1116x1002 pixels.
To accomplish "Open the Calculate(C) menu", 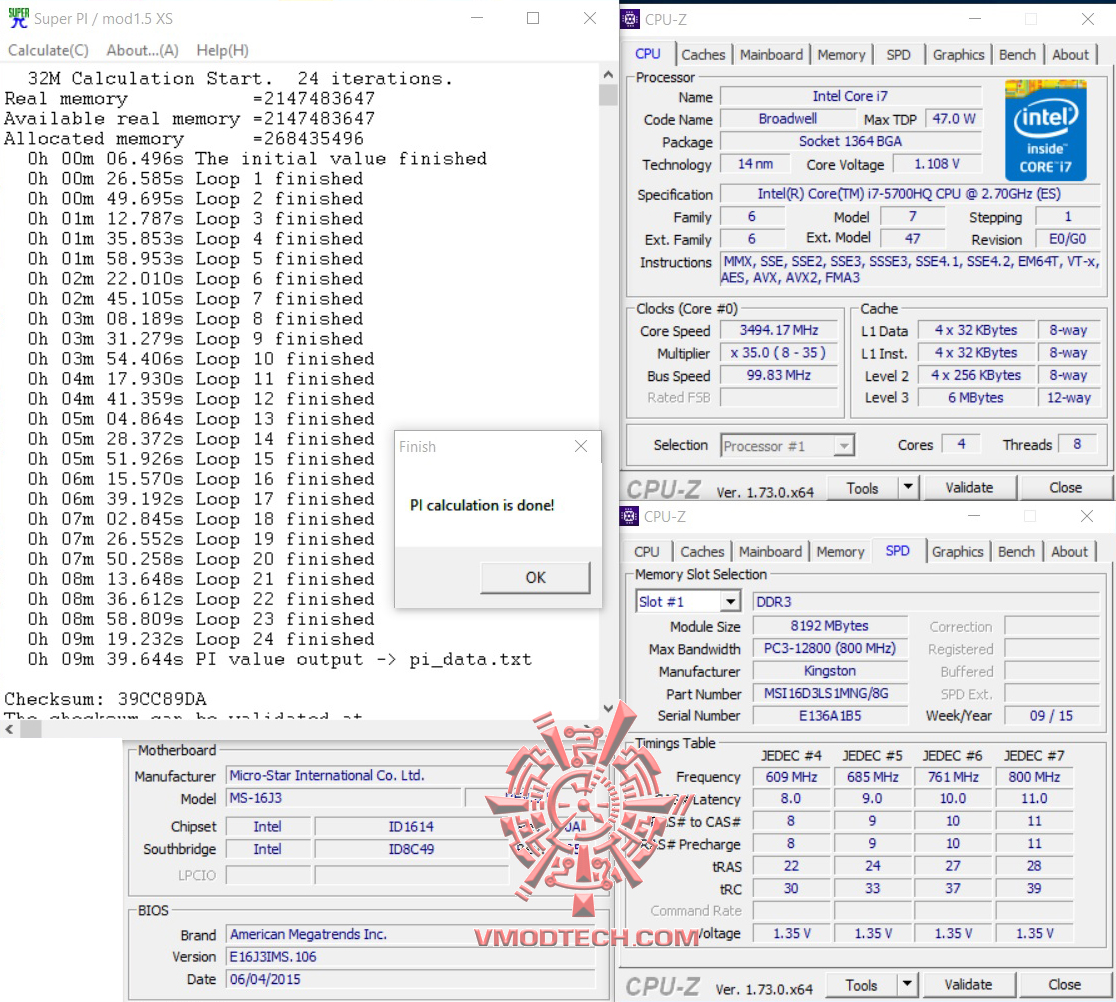I will pyautogui.click(x=48, y=51).
